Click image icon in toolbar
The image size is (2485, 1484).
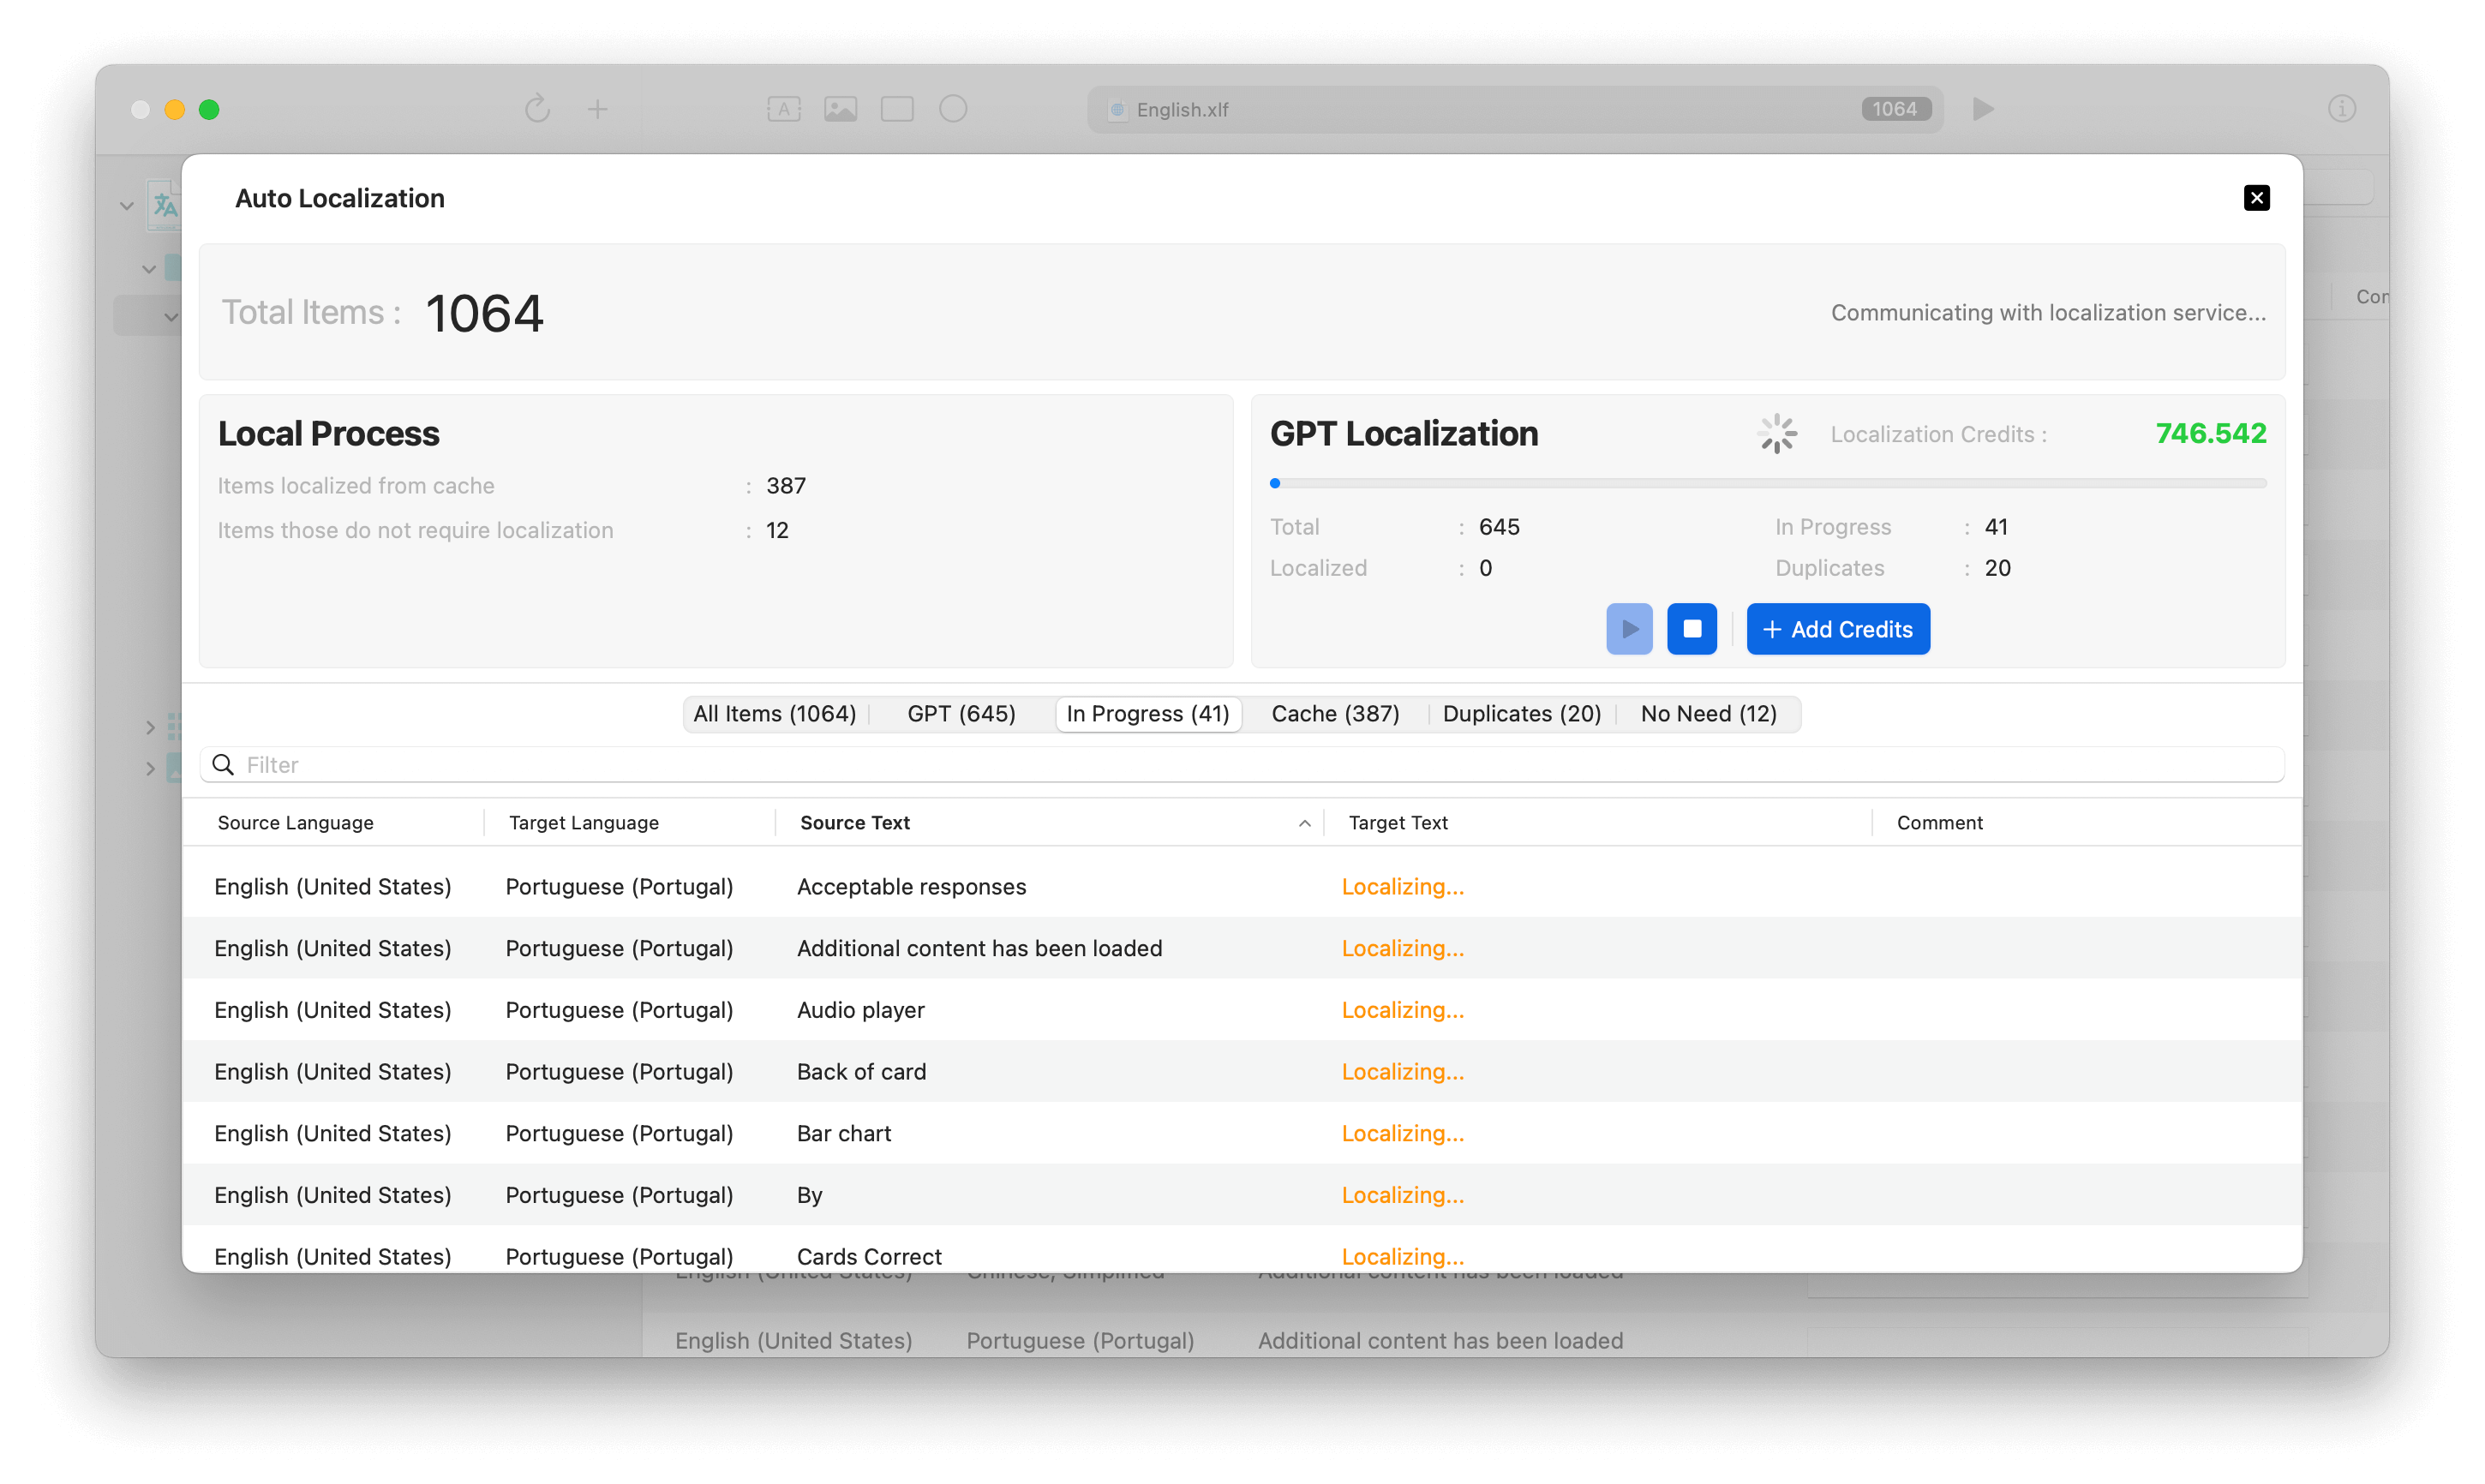pos(840,109)
